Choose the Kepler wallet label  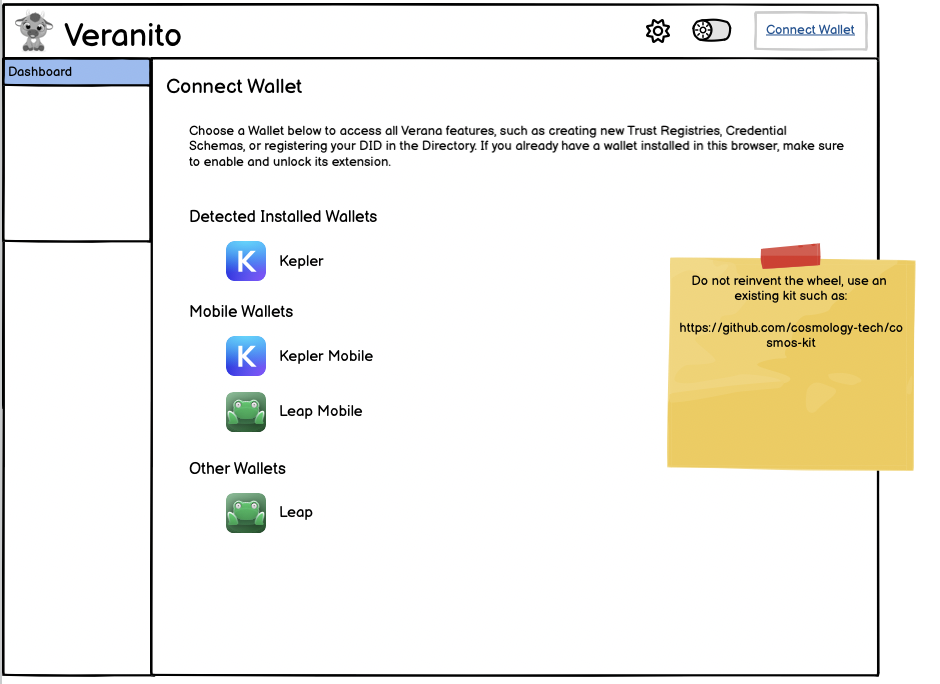point(302,261)
